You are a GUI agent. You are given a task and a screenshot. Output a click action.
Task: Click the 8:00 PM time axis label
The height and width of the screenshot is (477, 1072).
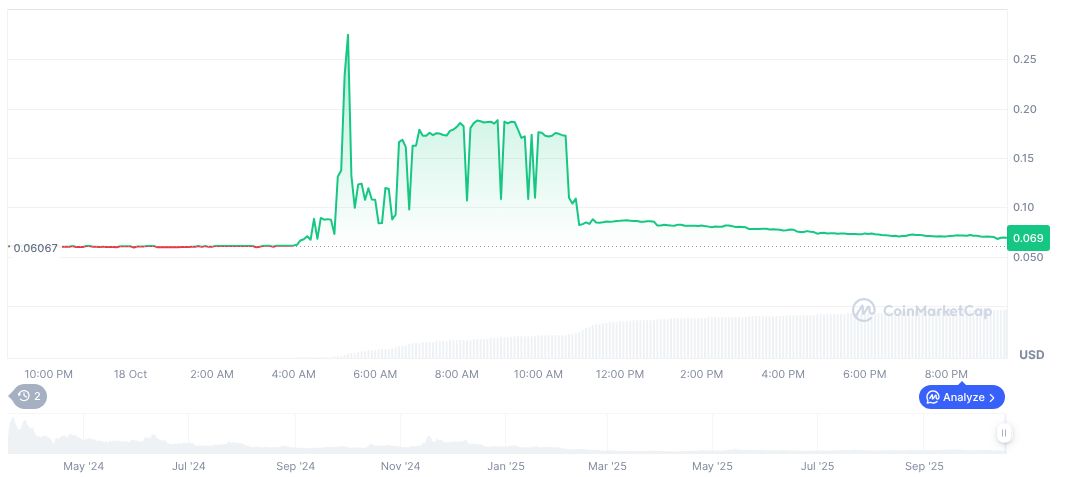point(946,374)
